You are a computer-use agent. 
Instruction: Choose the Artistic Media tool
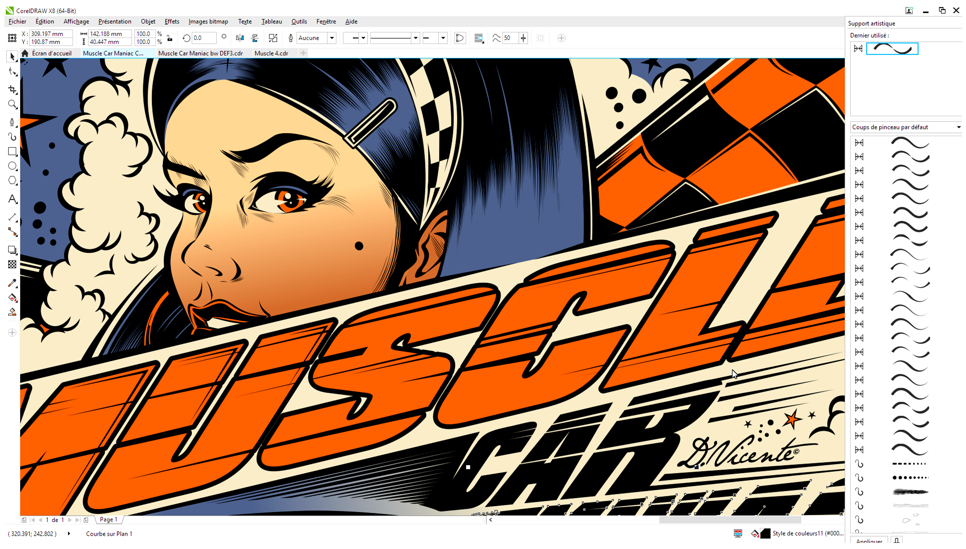[x=12, y=136]
